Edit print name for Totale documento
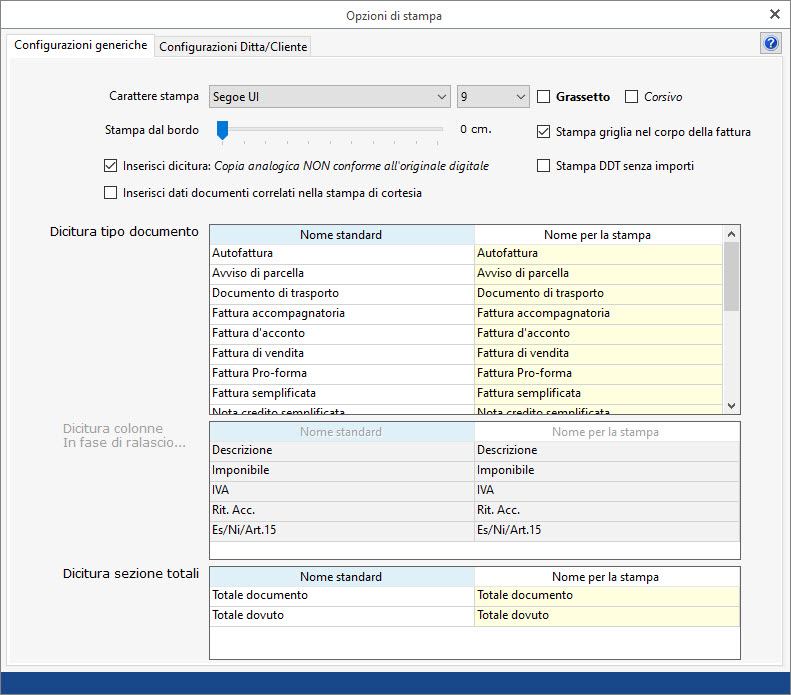 click(x=607, y=595)
